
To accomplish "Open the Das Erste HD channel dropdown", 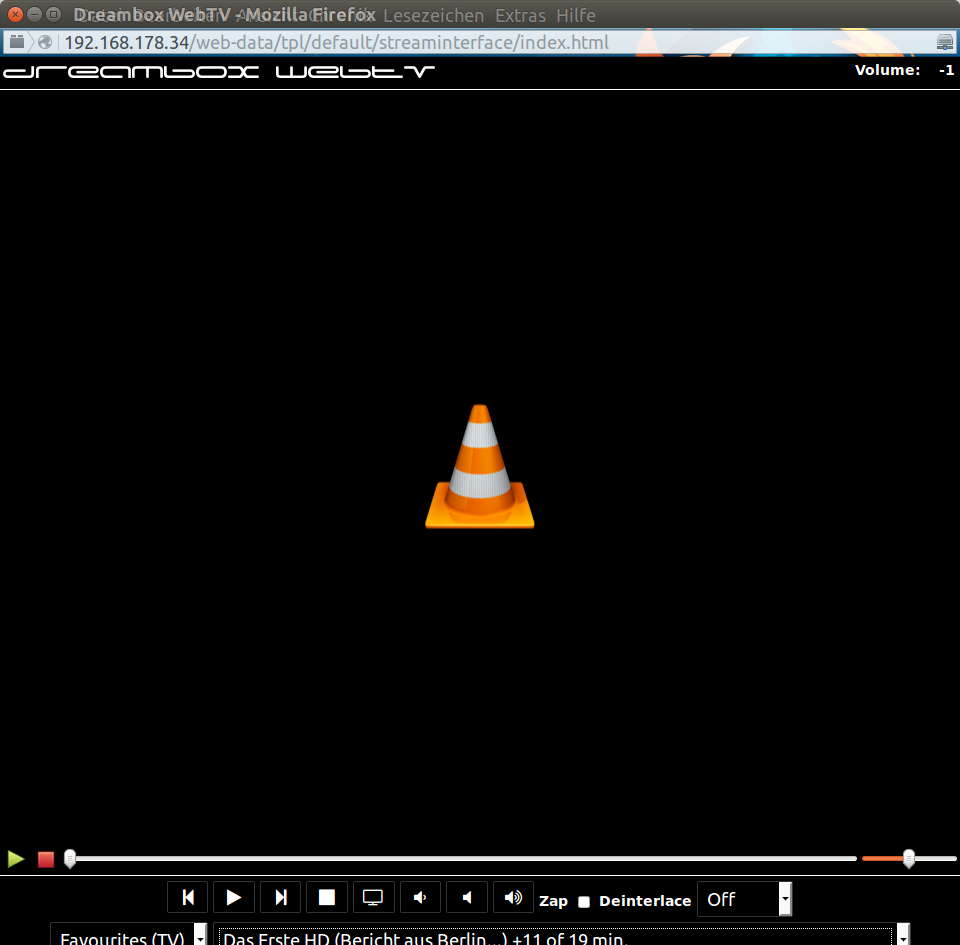I will click(x=562, y=937).
